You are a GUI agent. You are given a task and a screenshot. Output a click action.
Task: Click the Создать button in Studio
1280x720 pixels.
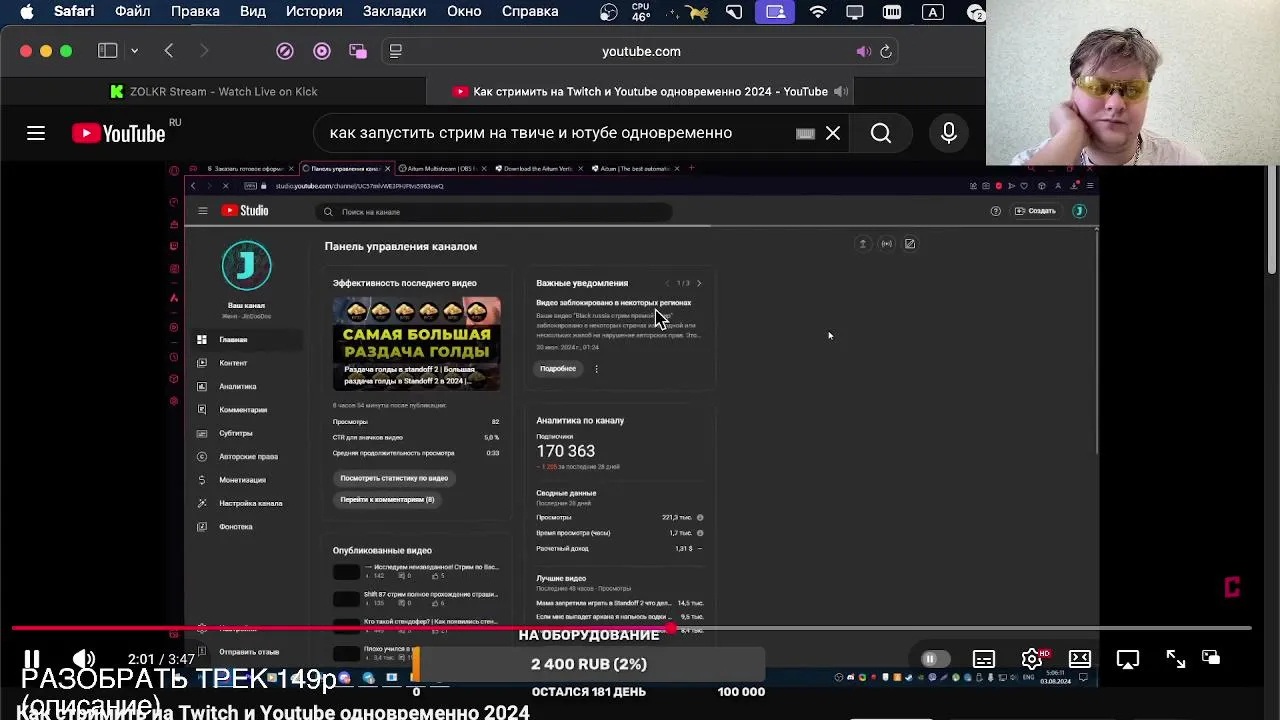tap(1035, 211)
